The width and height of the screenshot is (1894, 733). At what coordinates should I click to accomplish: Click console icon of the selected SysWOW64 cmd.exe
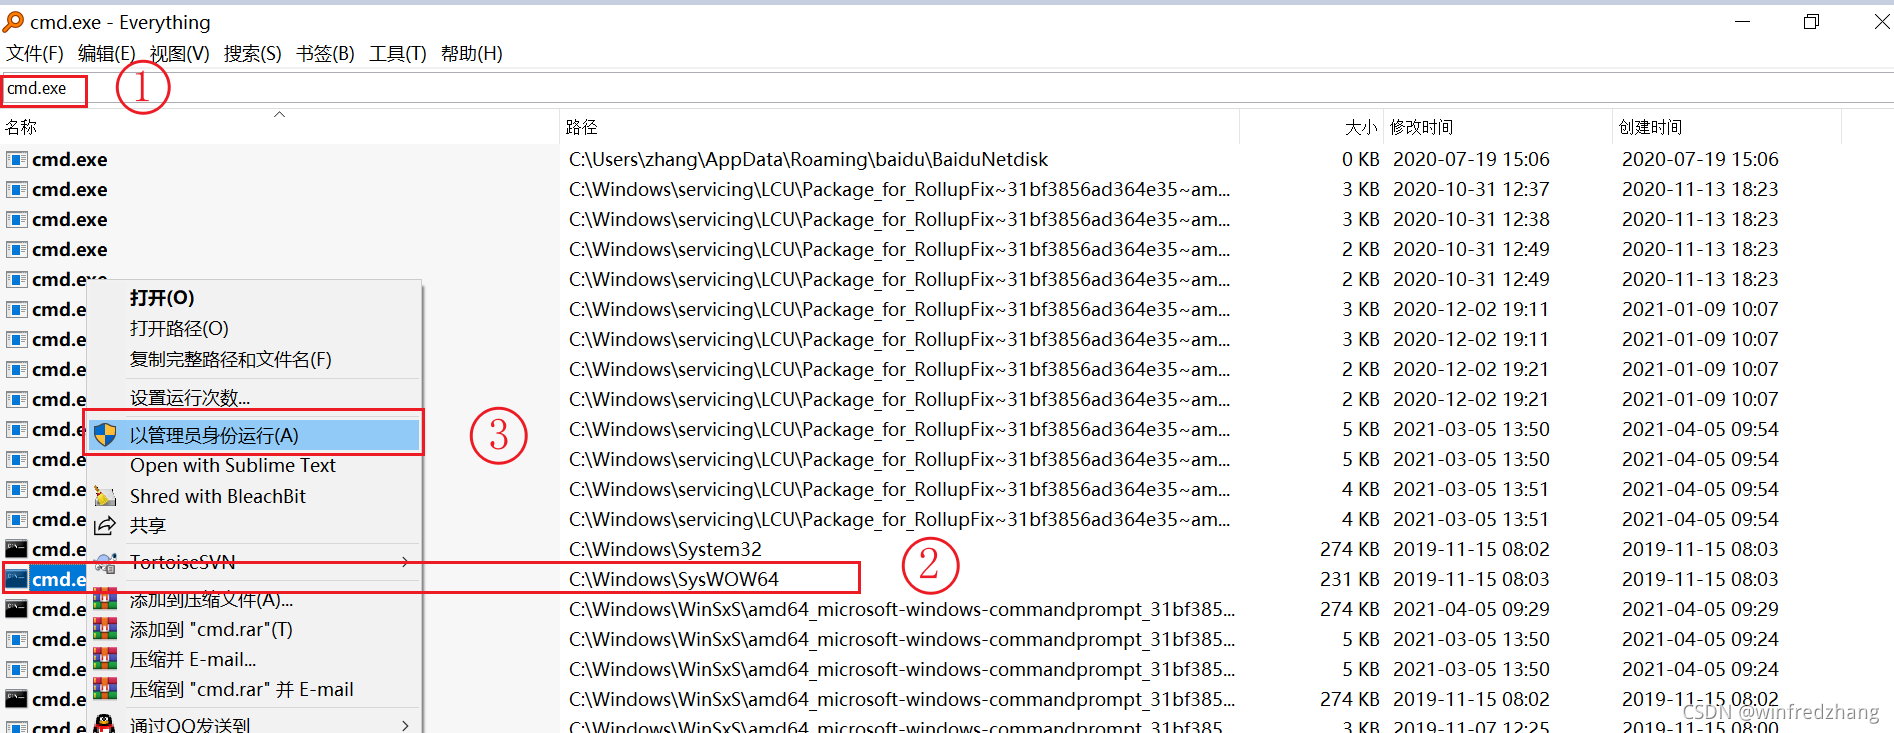[x=16, y=579]
